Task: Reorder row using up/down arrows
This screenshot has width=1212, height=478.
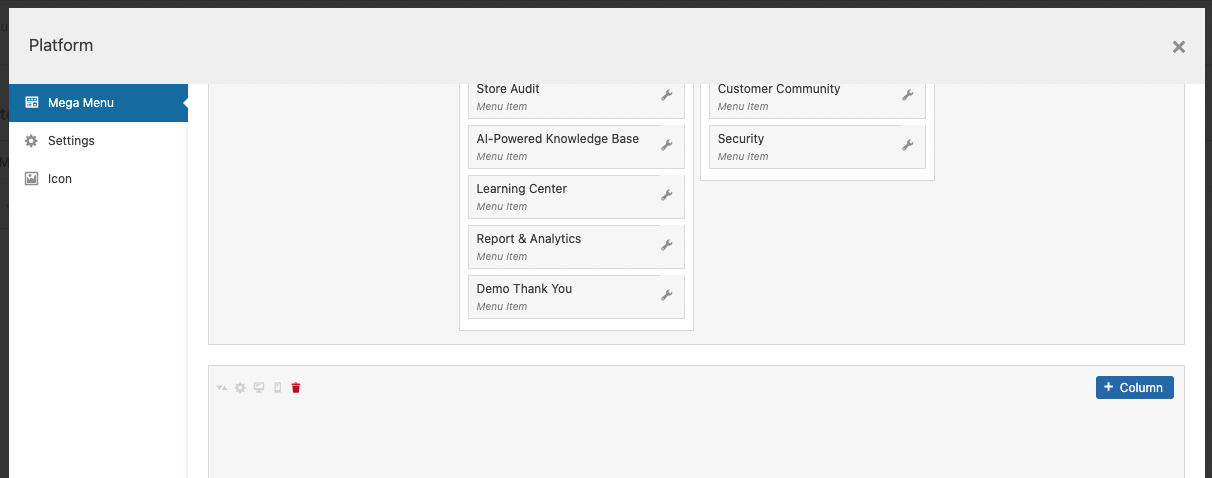Action: (222, 388)
